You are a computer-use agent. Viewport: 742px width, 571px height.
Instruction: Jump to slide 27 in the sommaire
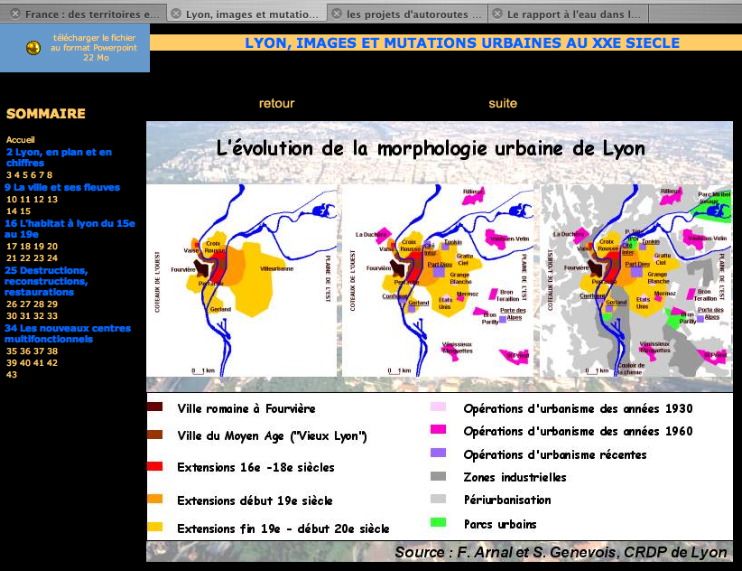pos(25,304)
